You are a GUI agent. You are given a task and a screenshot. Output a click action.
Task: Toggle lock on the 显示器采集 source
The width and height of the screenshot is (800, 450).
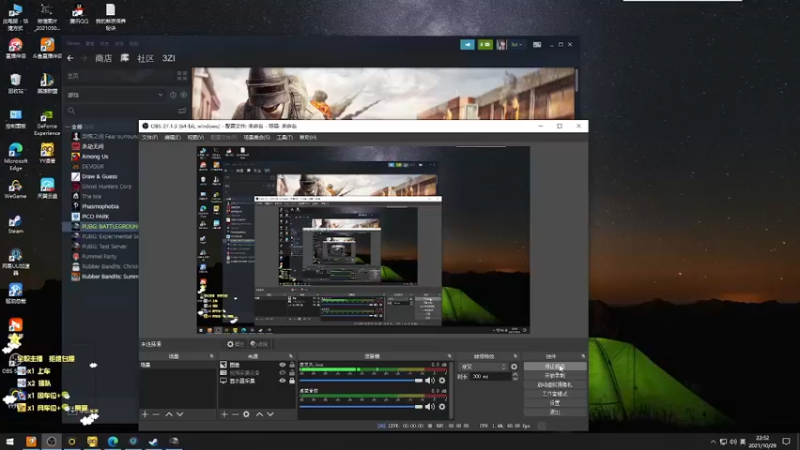tap(292, 381)
